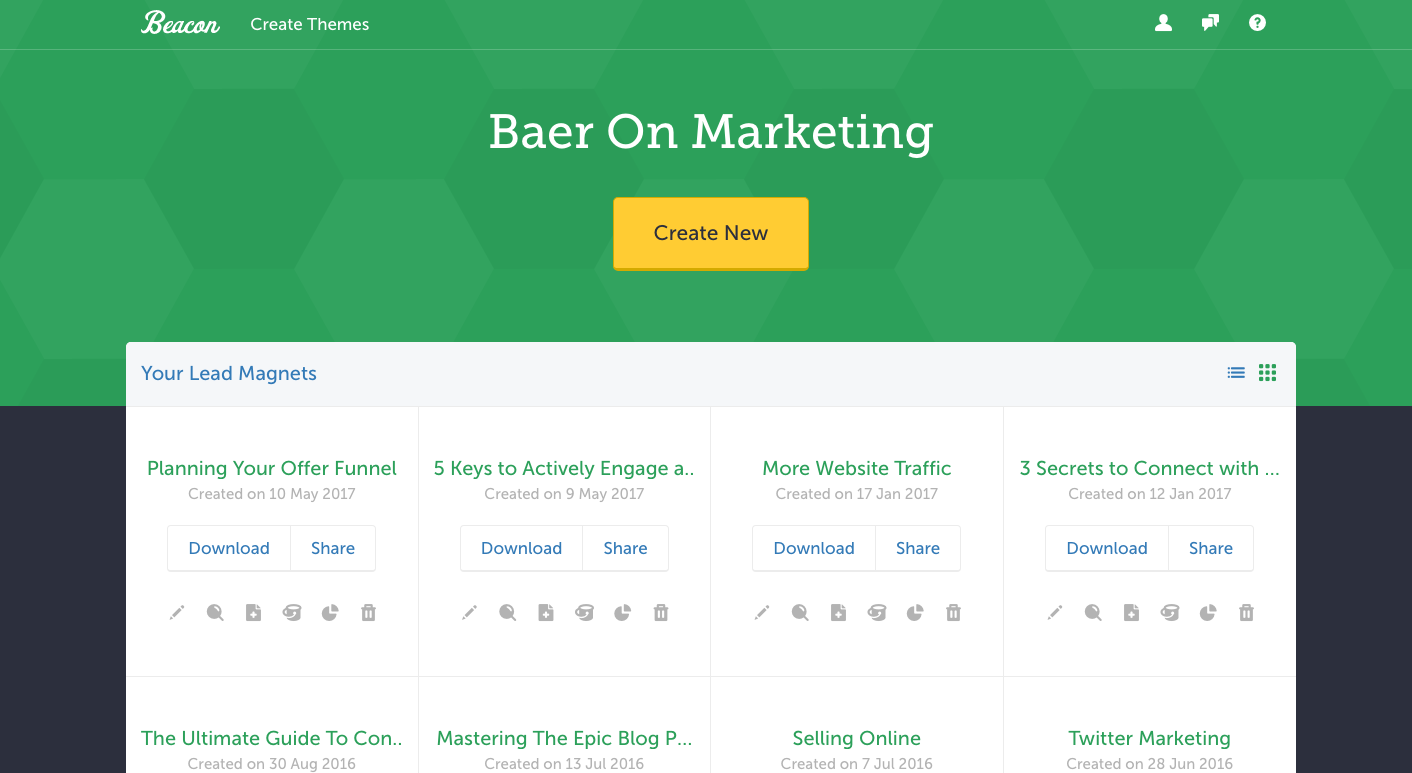This screenshot has height=773, width=1412.
Task: View stats pie chart for Planning Your Offer Funnel
Action: tap(330, 613)
